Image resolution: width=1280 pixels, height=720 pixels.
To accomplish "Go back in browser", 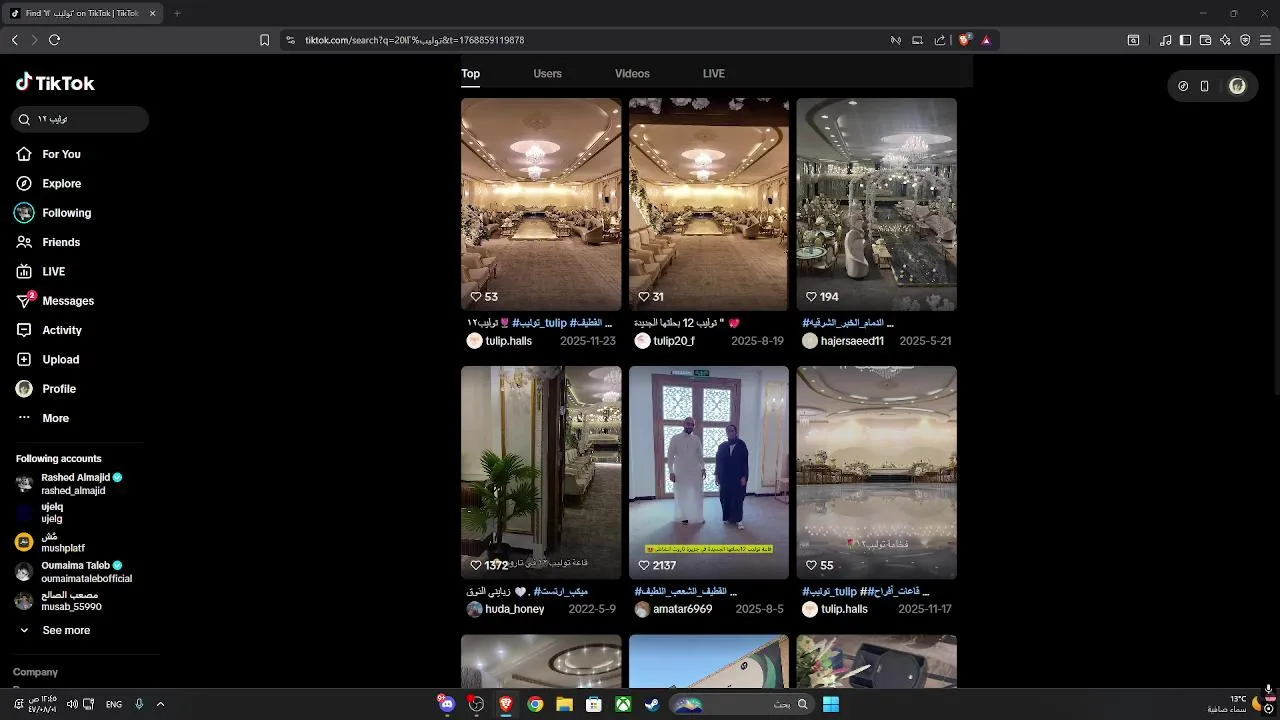I will click(14, 40).
